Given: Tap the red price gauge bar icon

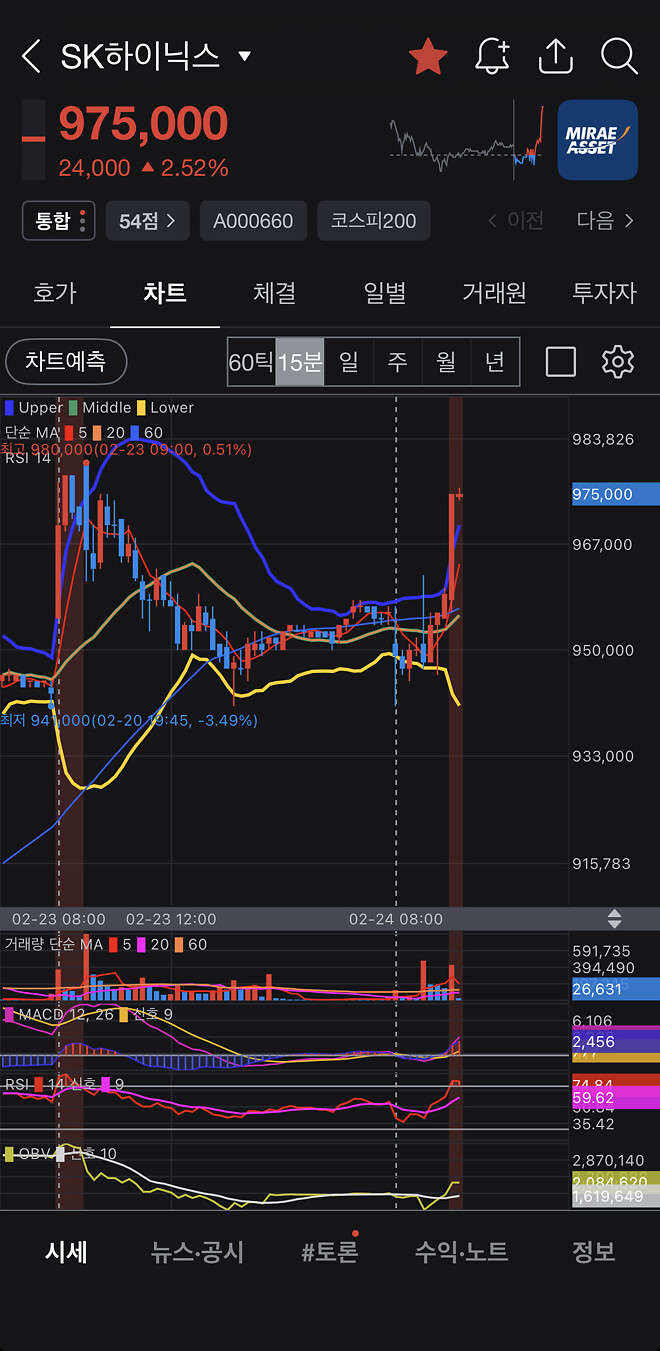Looking at the screenshot, I should pos(34,140).
